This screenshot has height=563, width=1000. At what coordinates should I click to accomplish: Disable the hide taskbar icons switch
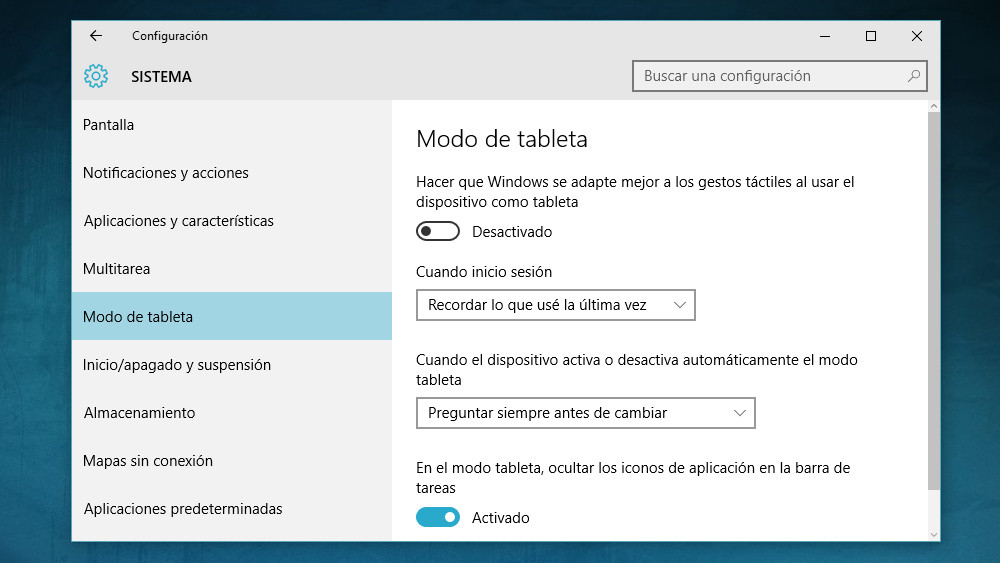point(438,517)
